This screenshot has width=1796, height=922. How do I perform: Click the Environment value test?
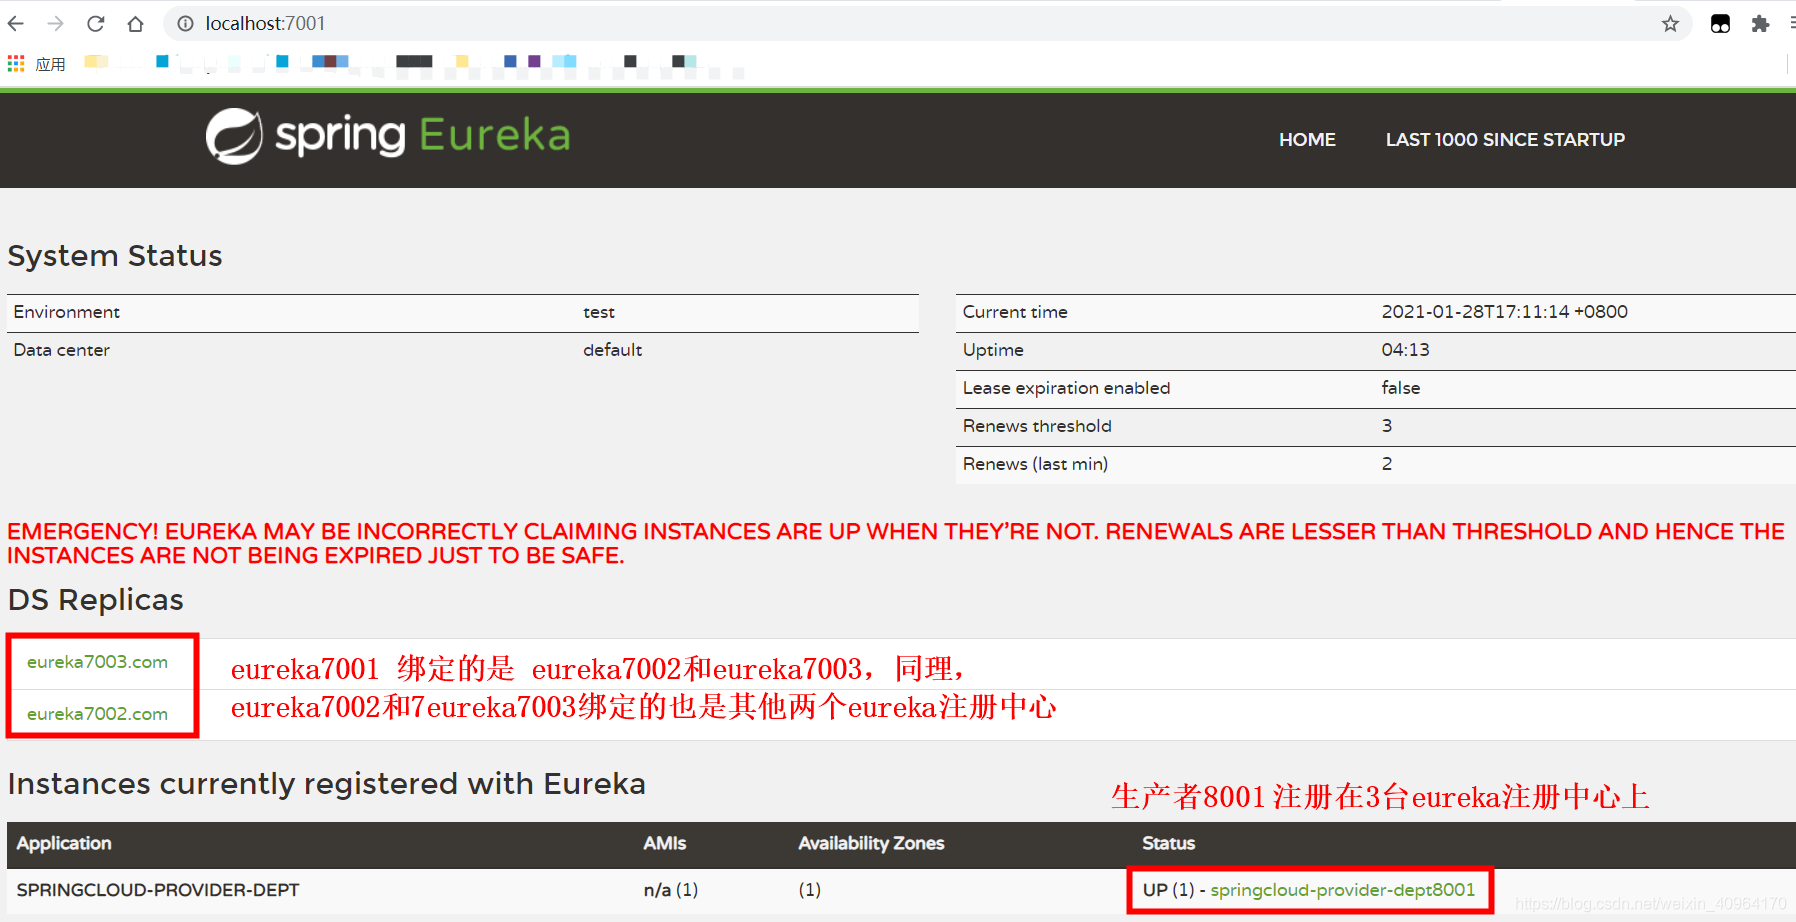tap(599, 312)
